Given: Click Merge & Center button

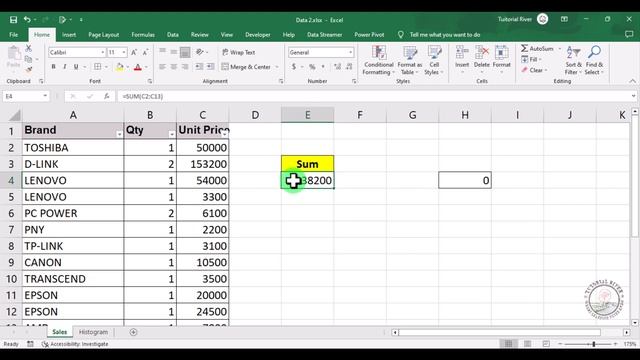Looking at the screenshot, I should coord(246,67).
